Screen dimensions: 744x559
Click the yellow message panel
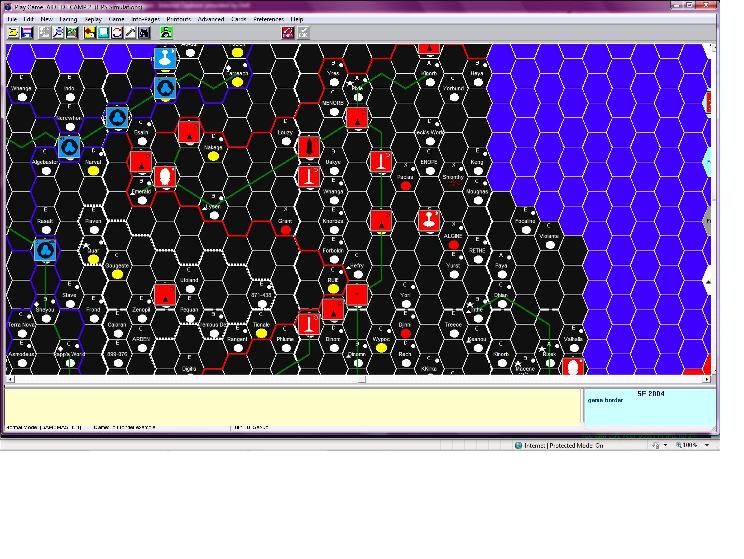293,406
